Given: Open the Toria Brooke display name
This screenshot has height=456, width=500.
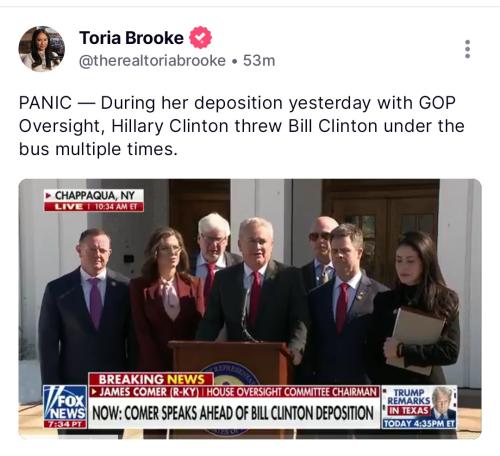Looking at the screenshot, I should 131,38.
